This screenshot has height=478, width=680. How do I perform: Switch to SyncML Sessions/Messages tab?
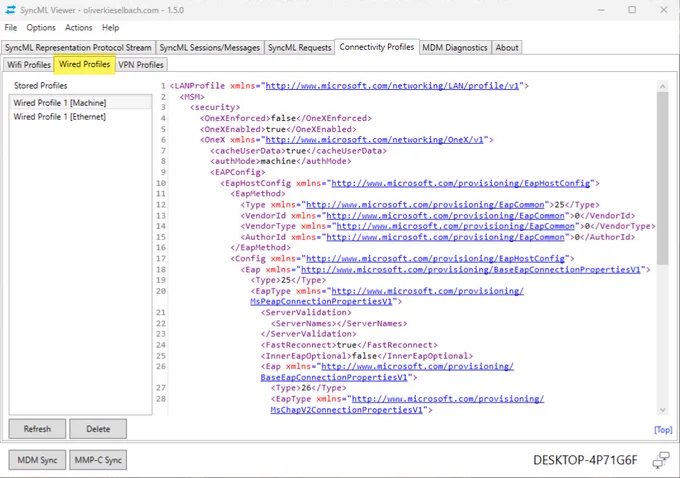(x=209, y=48)
